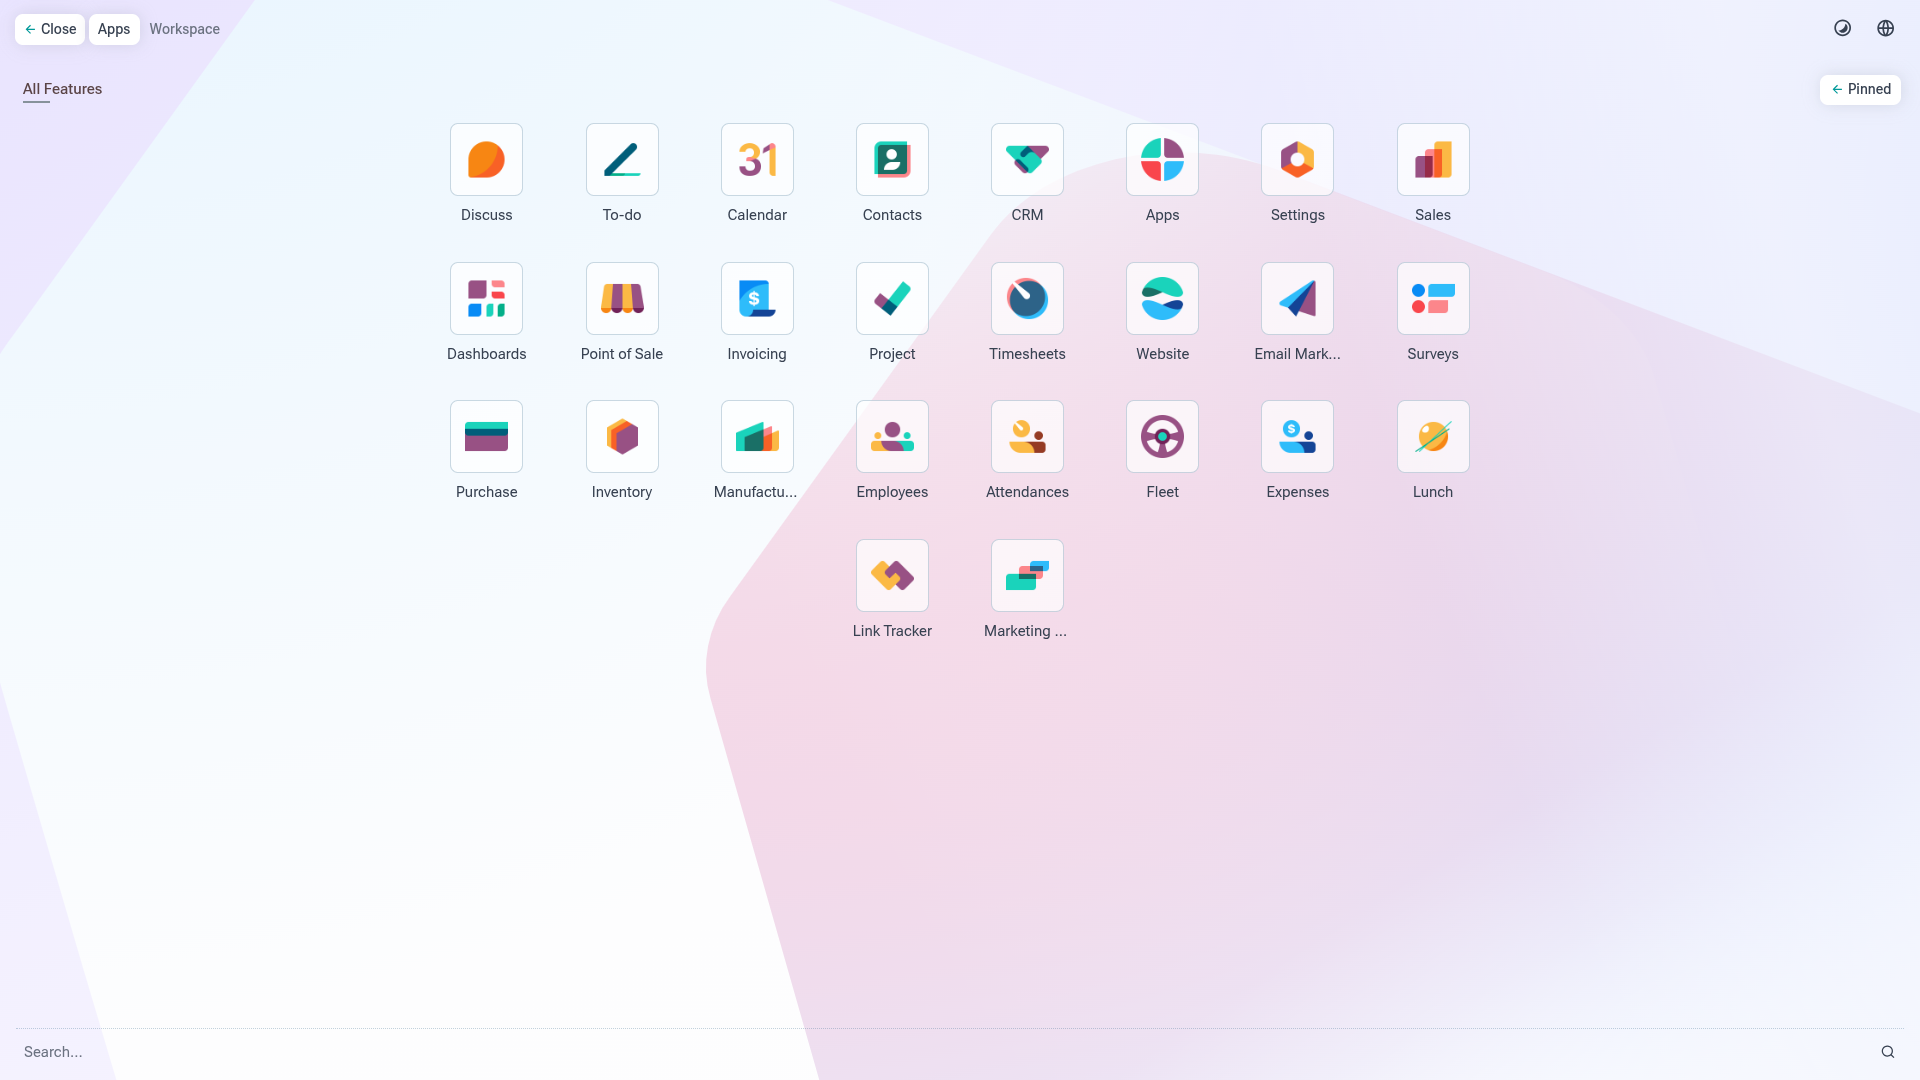Screen dimensions: 1920x1080
Task: Select the Apps tab in top bar
Action: click(114, 29)
